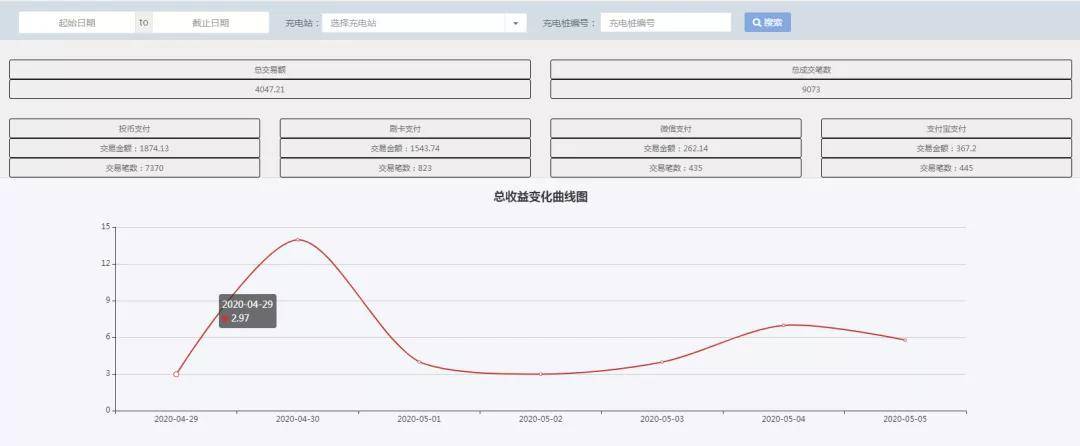The width and height of the screenshot is (1080, 446).
Task: Select the 2020-05-04 data point on curve
Action: point(783,325)
